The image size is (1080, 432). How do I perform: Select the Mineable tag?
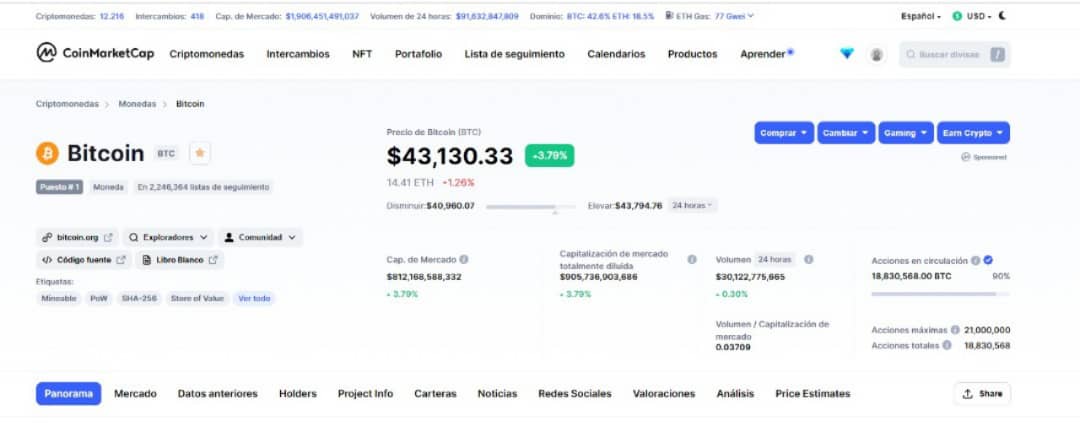point(59,299)
